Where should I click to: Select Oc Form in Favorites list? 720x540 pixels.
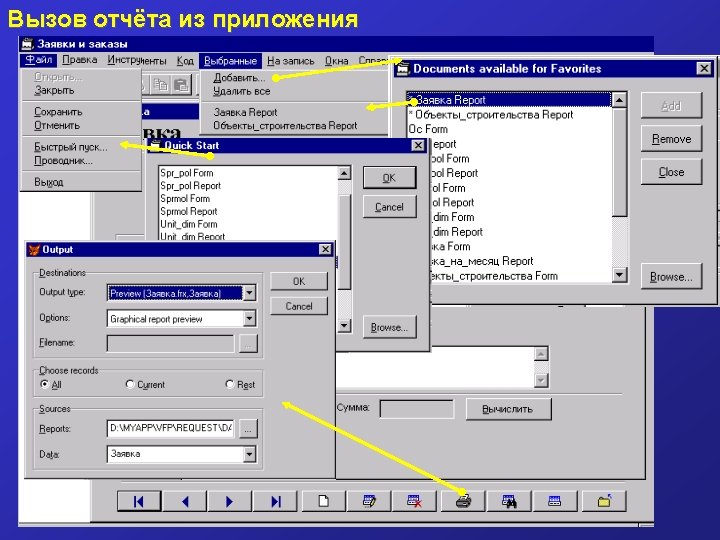(x=509, y=129)
